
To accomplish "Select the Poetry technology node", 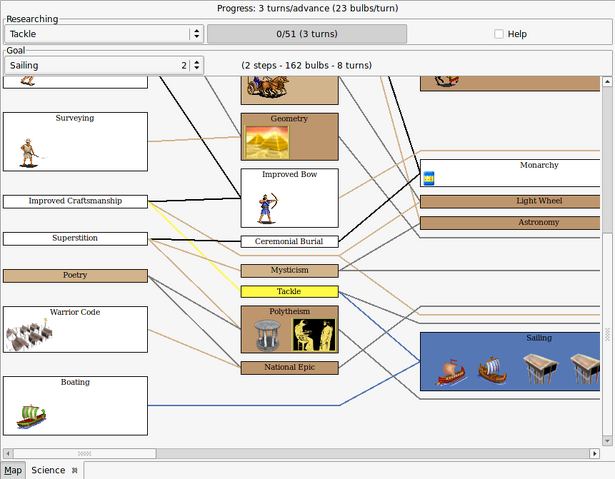I will [75, 275].
